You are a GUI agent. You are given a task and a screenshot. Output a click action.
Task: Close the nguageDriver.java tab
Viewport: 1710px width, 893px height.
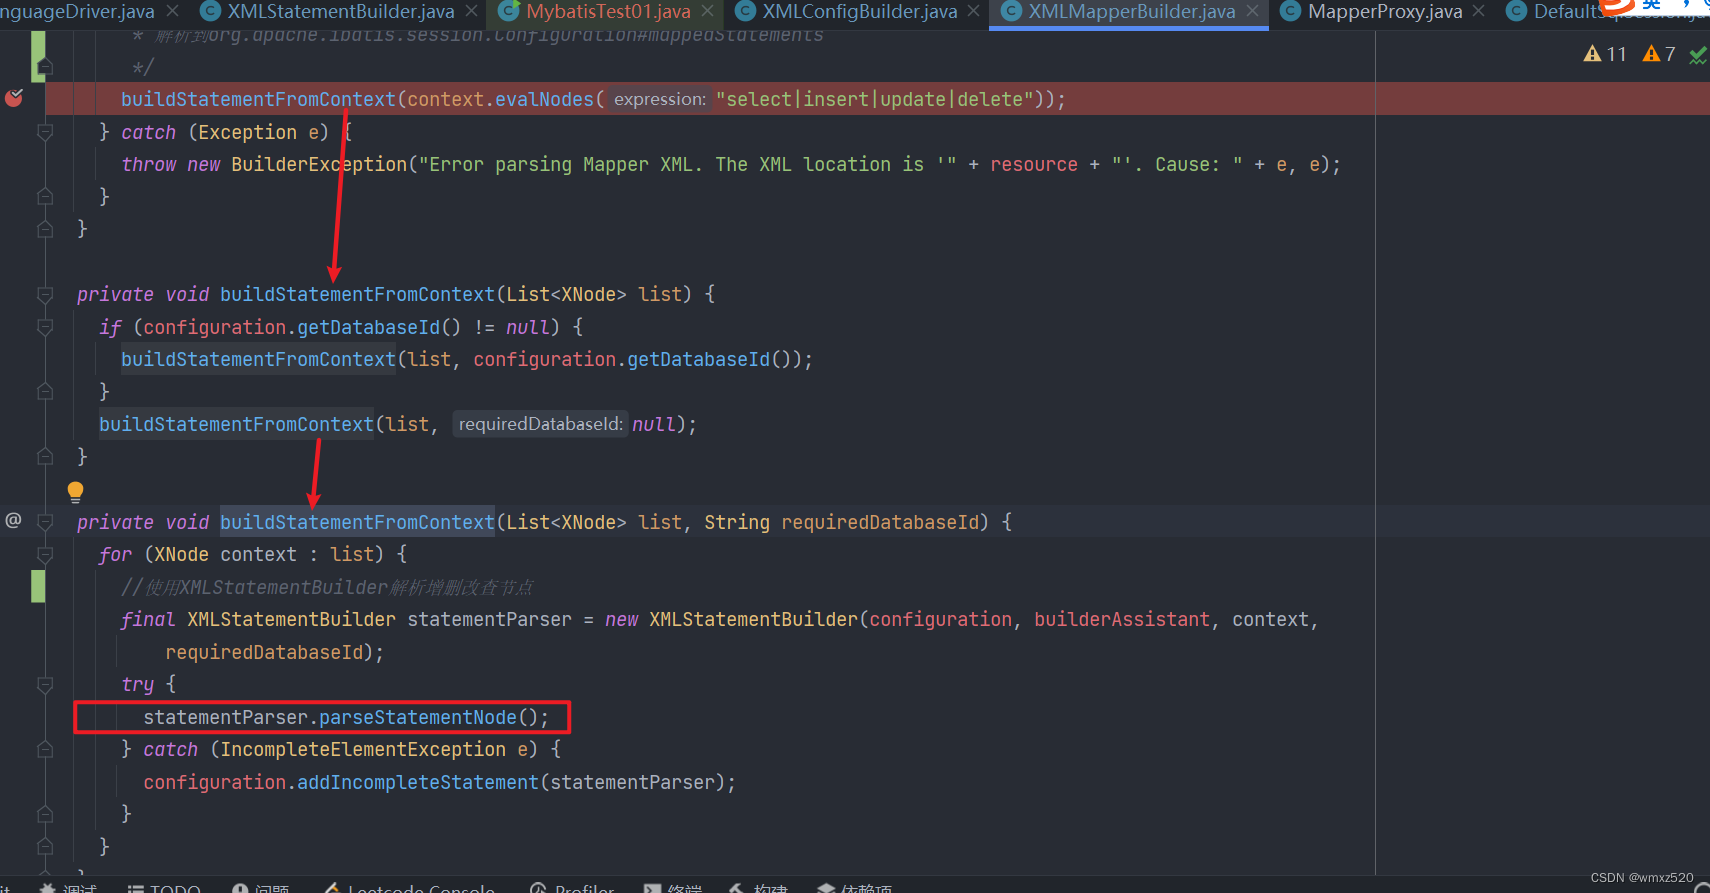coord(173,11)
